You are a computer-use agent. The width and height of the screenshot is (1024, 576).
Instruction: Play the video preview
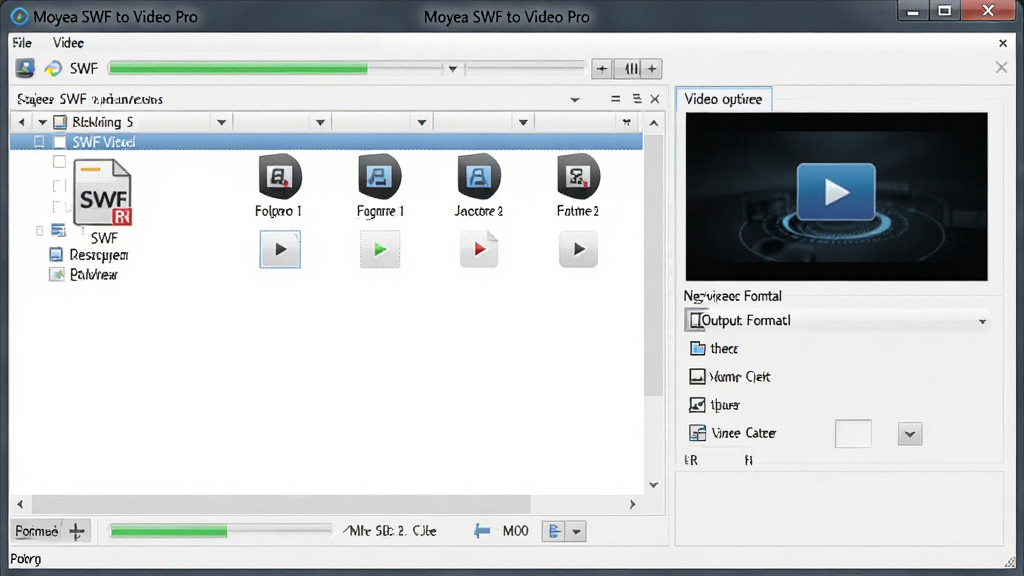[836, 192]
